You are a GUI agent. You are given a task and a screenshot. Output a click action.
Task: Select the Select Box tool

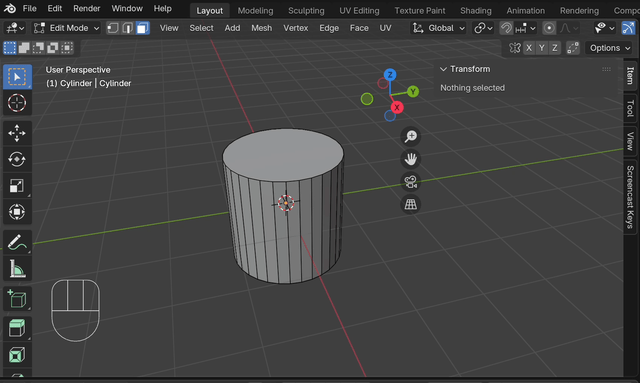17,77
